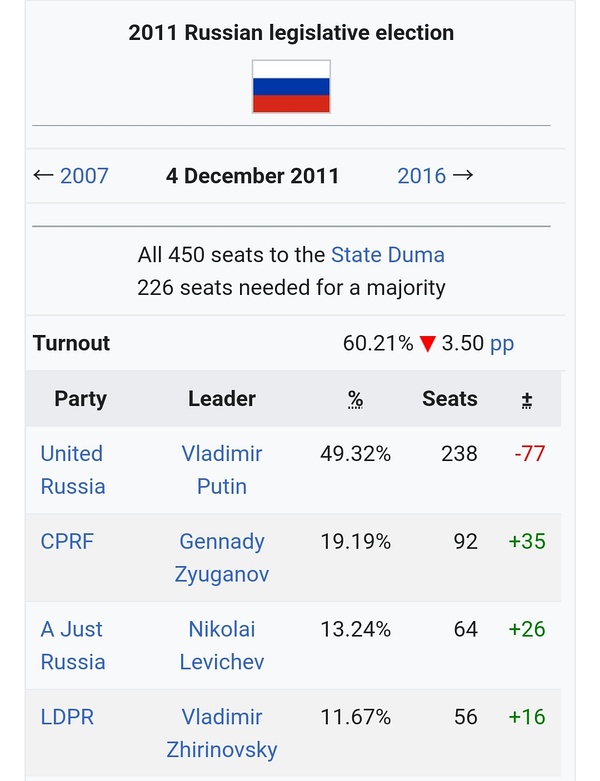Go to the 2016 election link

click(421, 176)
